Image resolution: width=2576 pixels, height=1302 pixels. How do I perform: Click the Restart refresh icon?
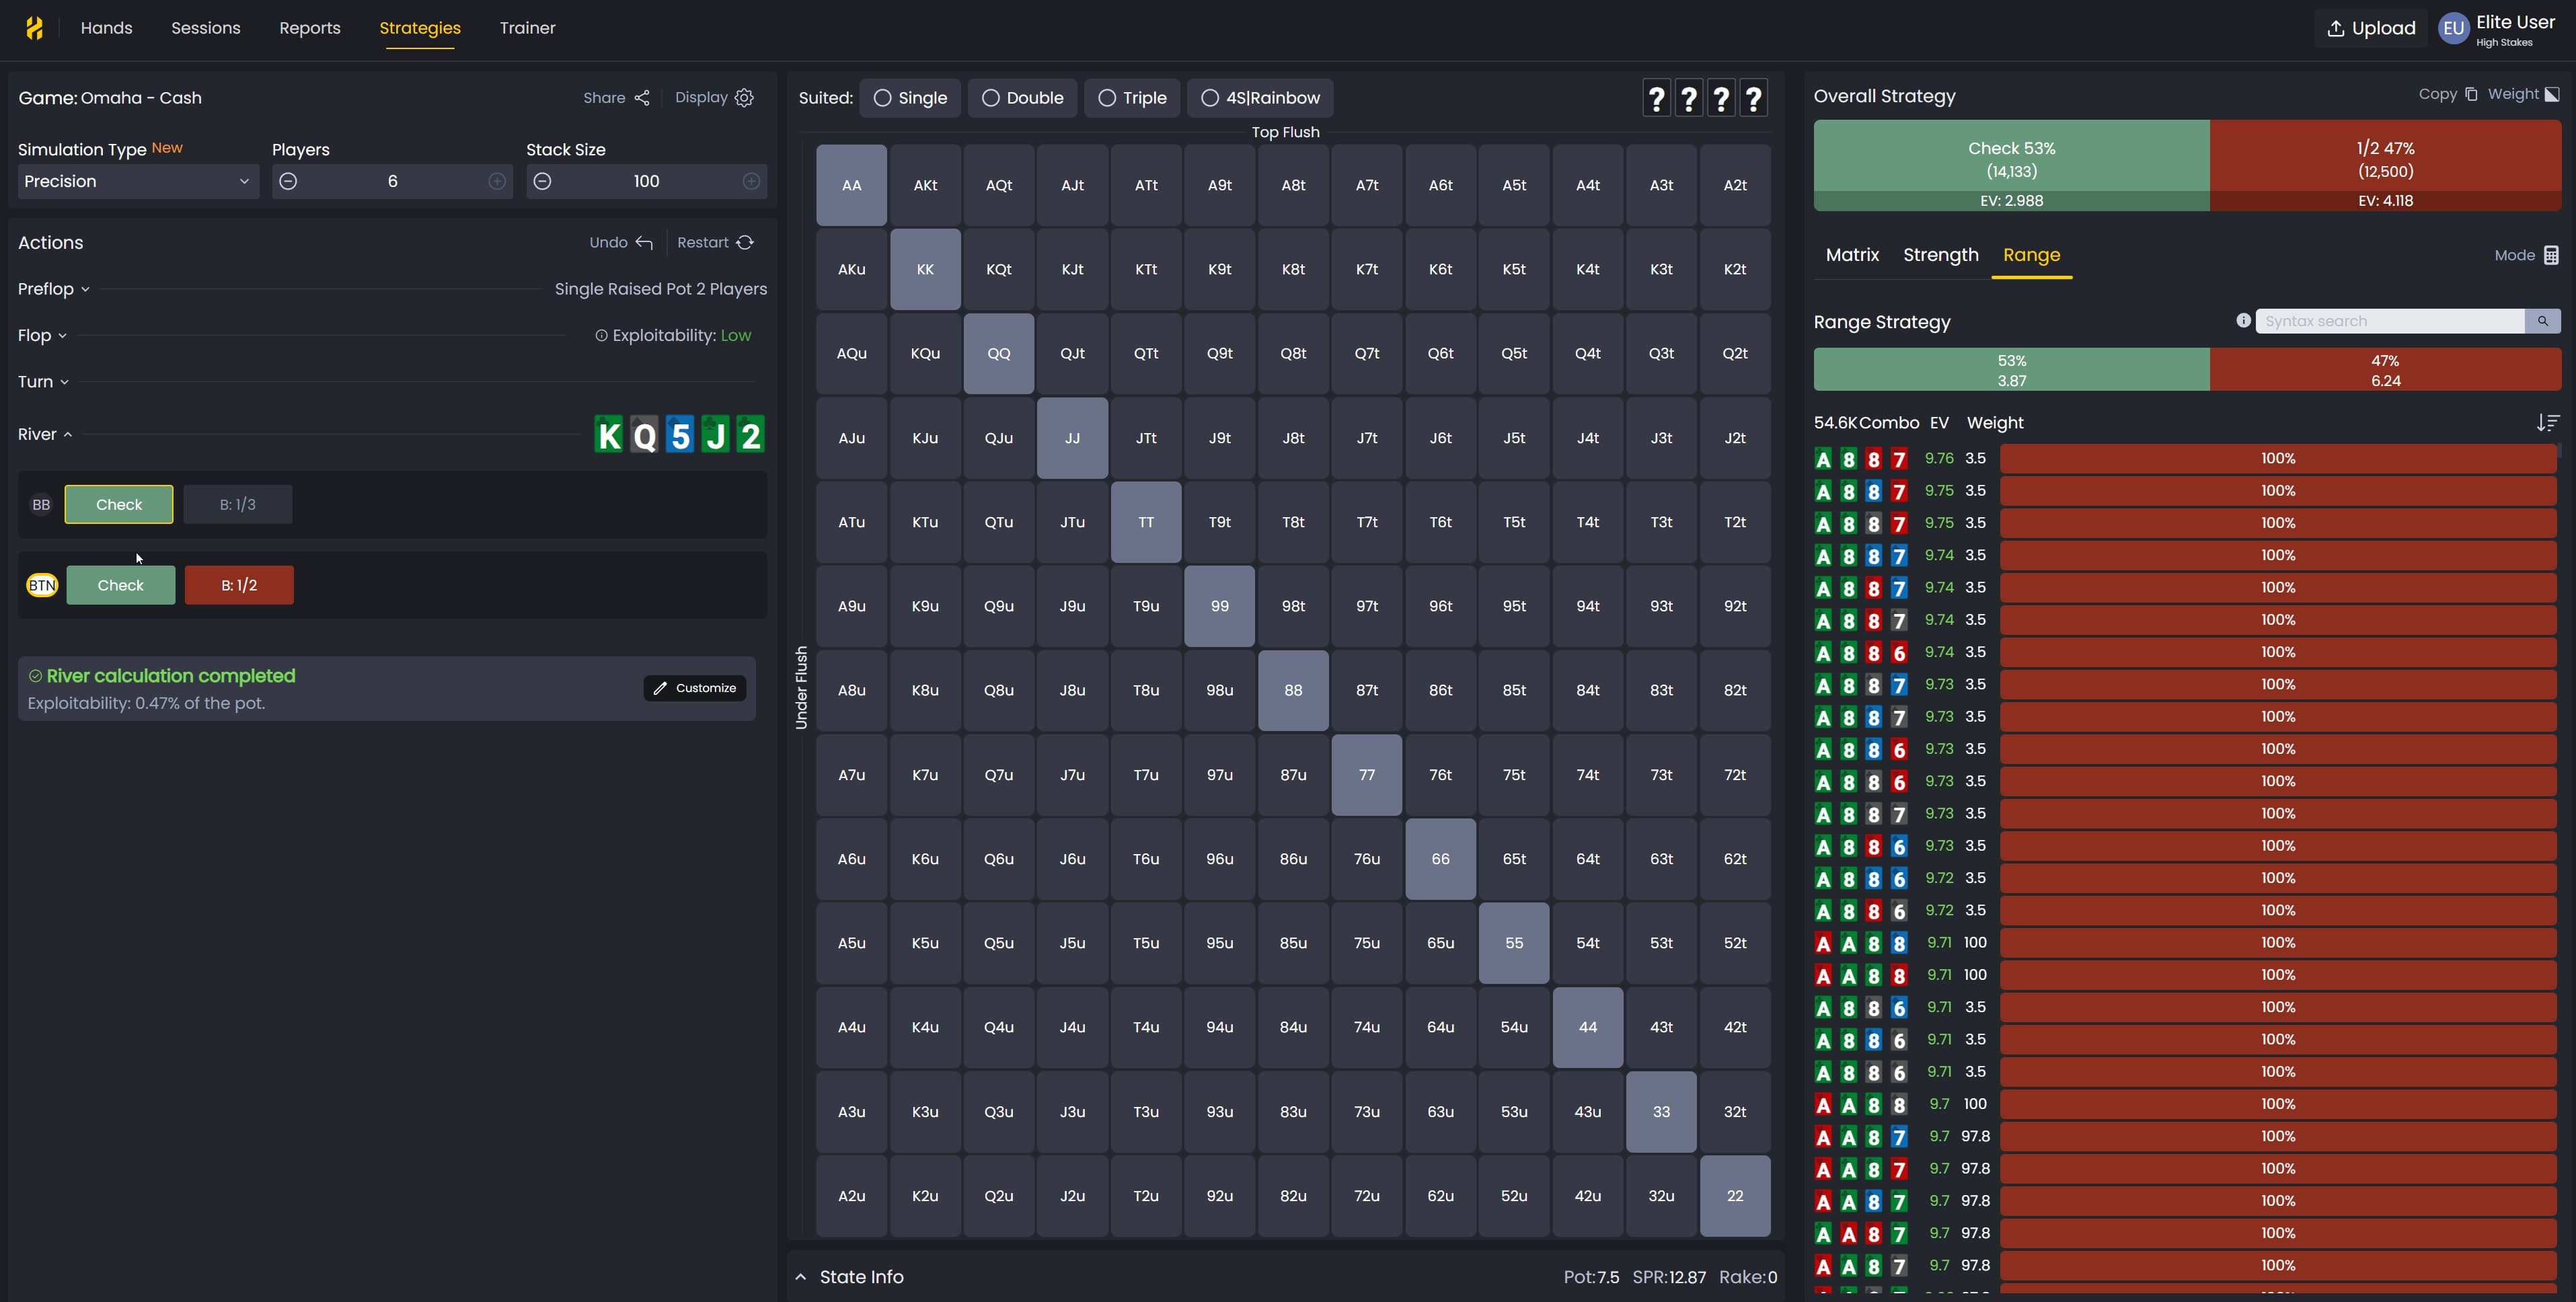(x=745, y=243)
